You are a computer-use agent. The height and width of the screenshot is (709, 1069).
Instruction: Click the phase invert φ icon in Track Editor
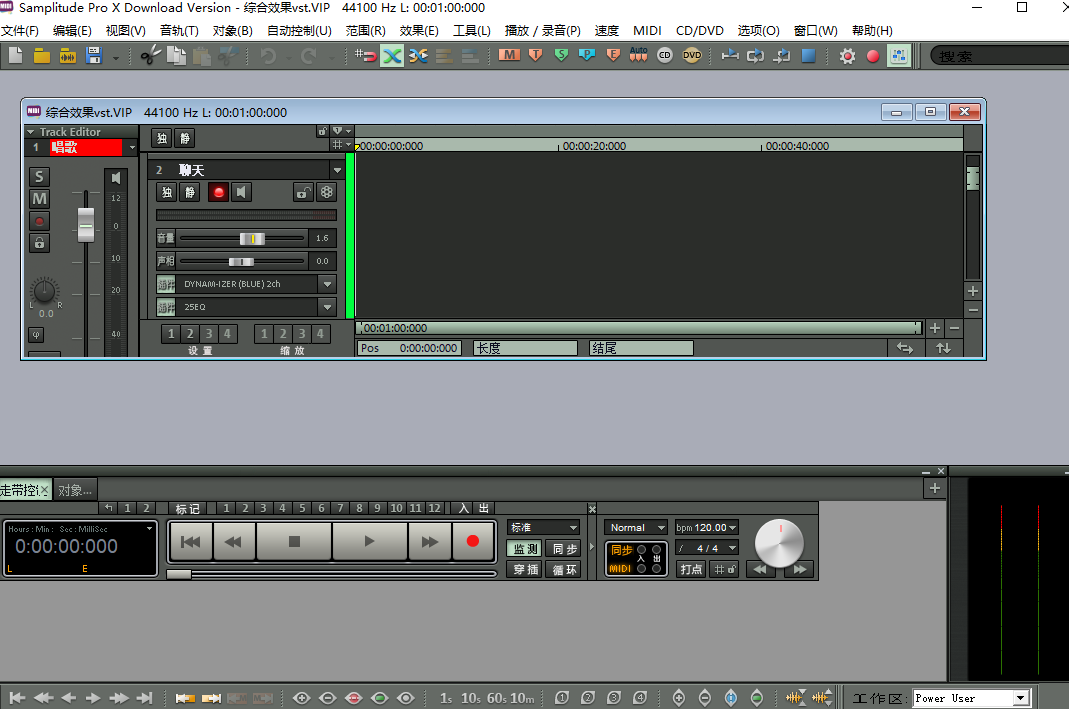[36, 335]
